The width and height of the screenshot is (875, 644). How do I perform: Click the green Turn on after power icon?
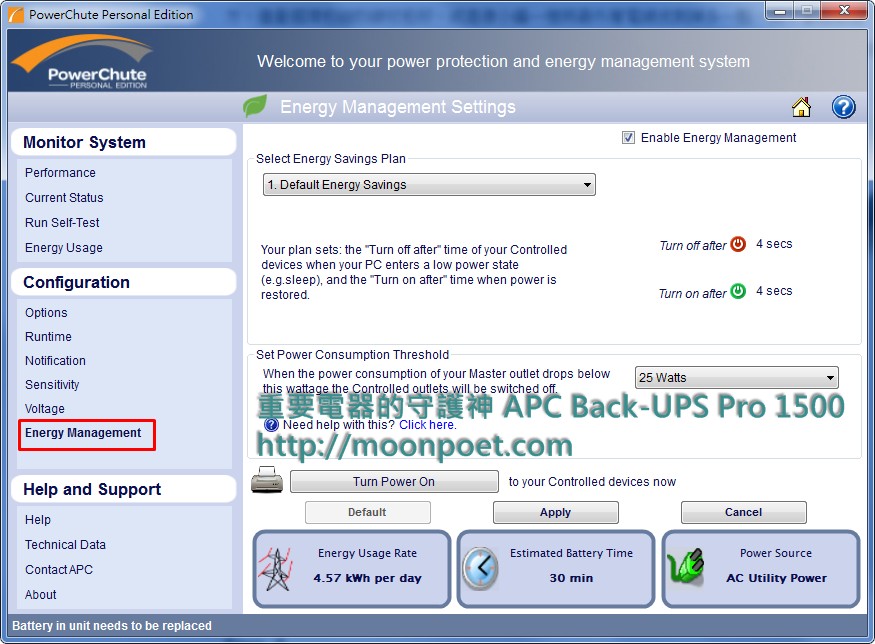738,291
